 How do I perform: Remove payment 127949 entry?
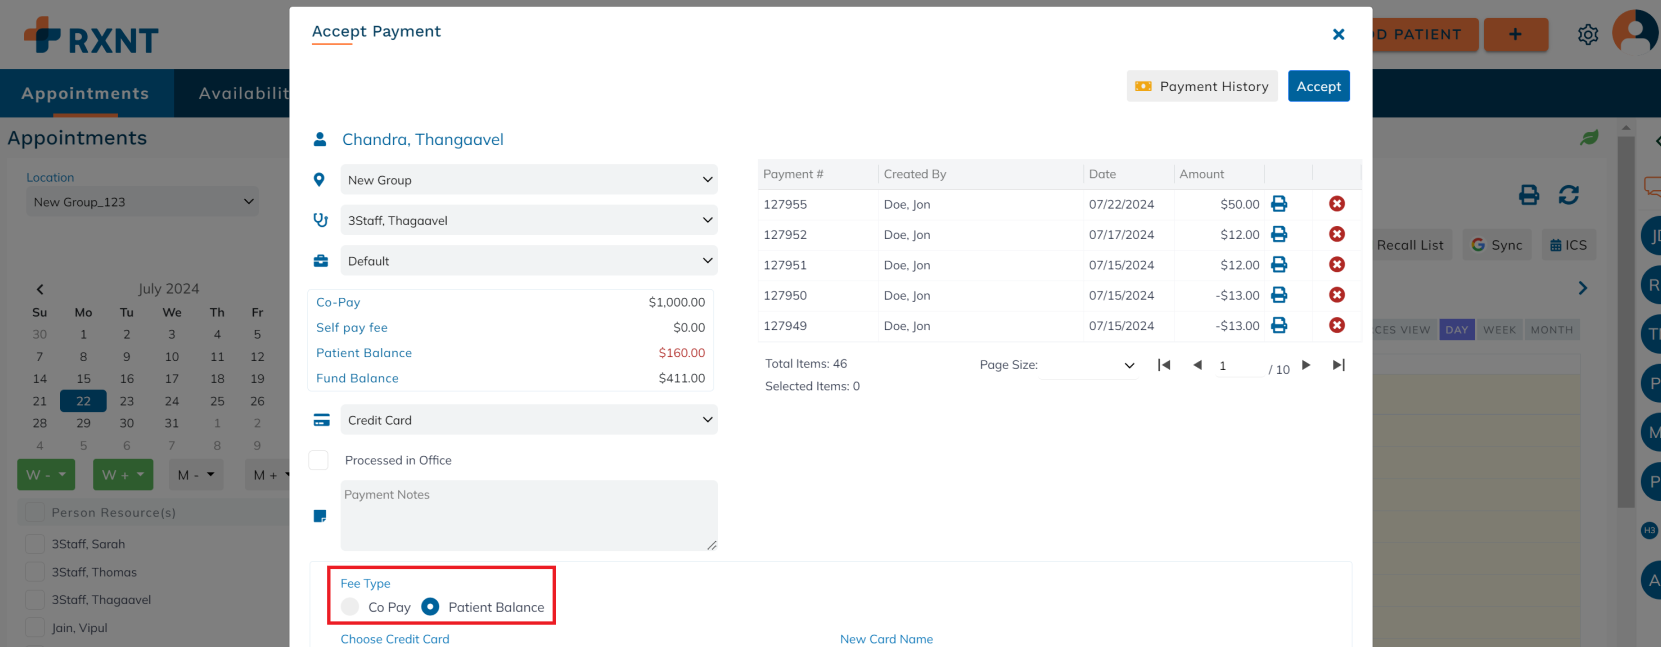[1336, 326]
